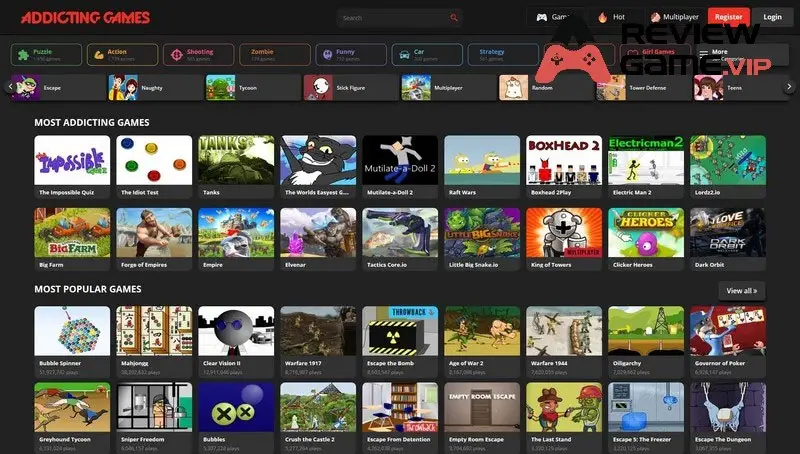Select the Shooting category
Screen dimensions: 800x454
[x=198, y=55]
